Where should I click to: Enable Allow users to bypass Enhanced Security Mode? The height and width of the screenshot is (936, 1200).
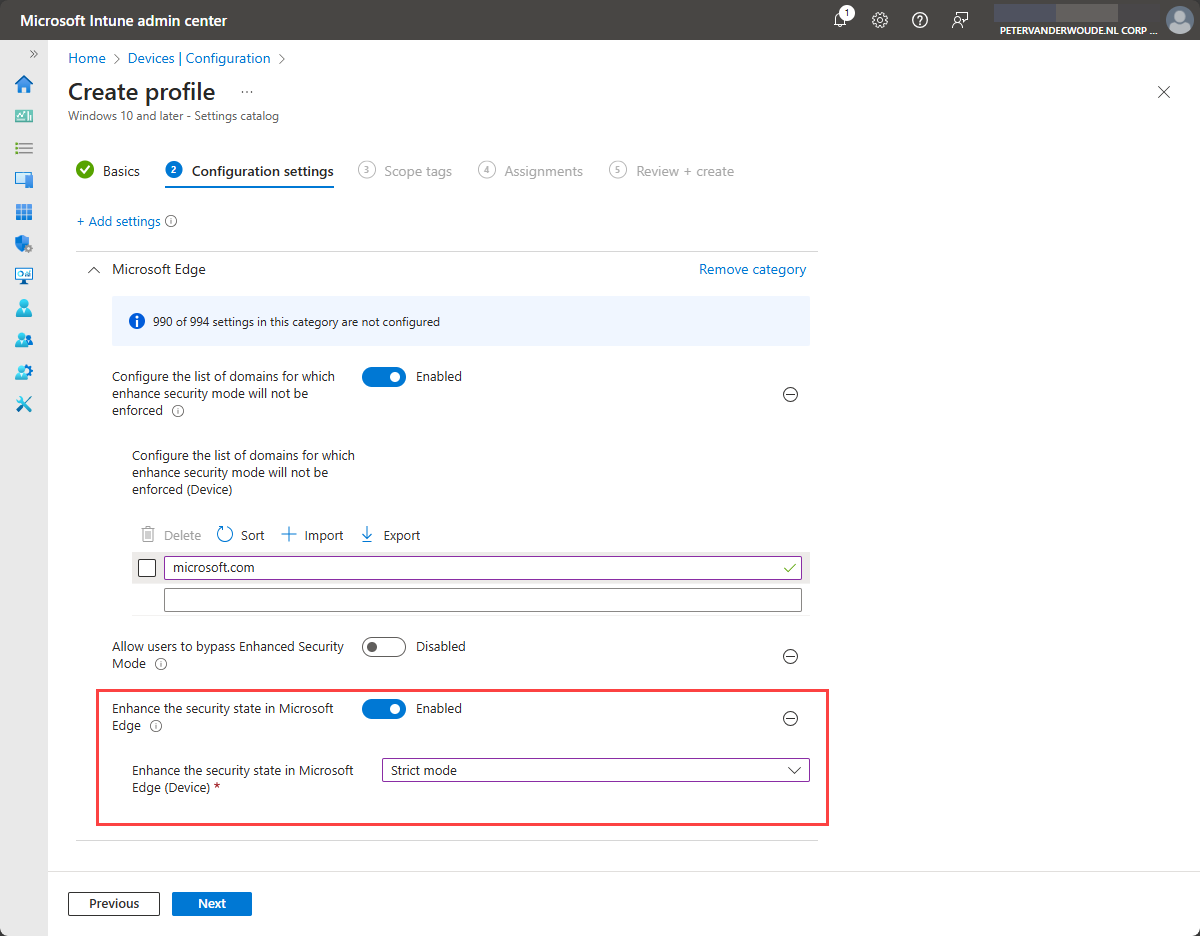(x=384, y=647)
